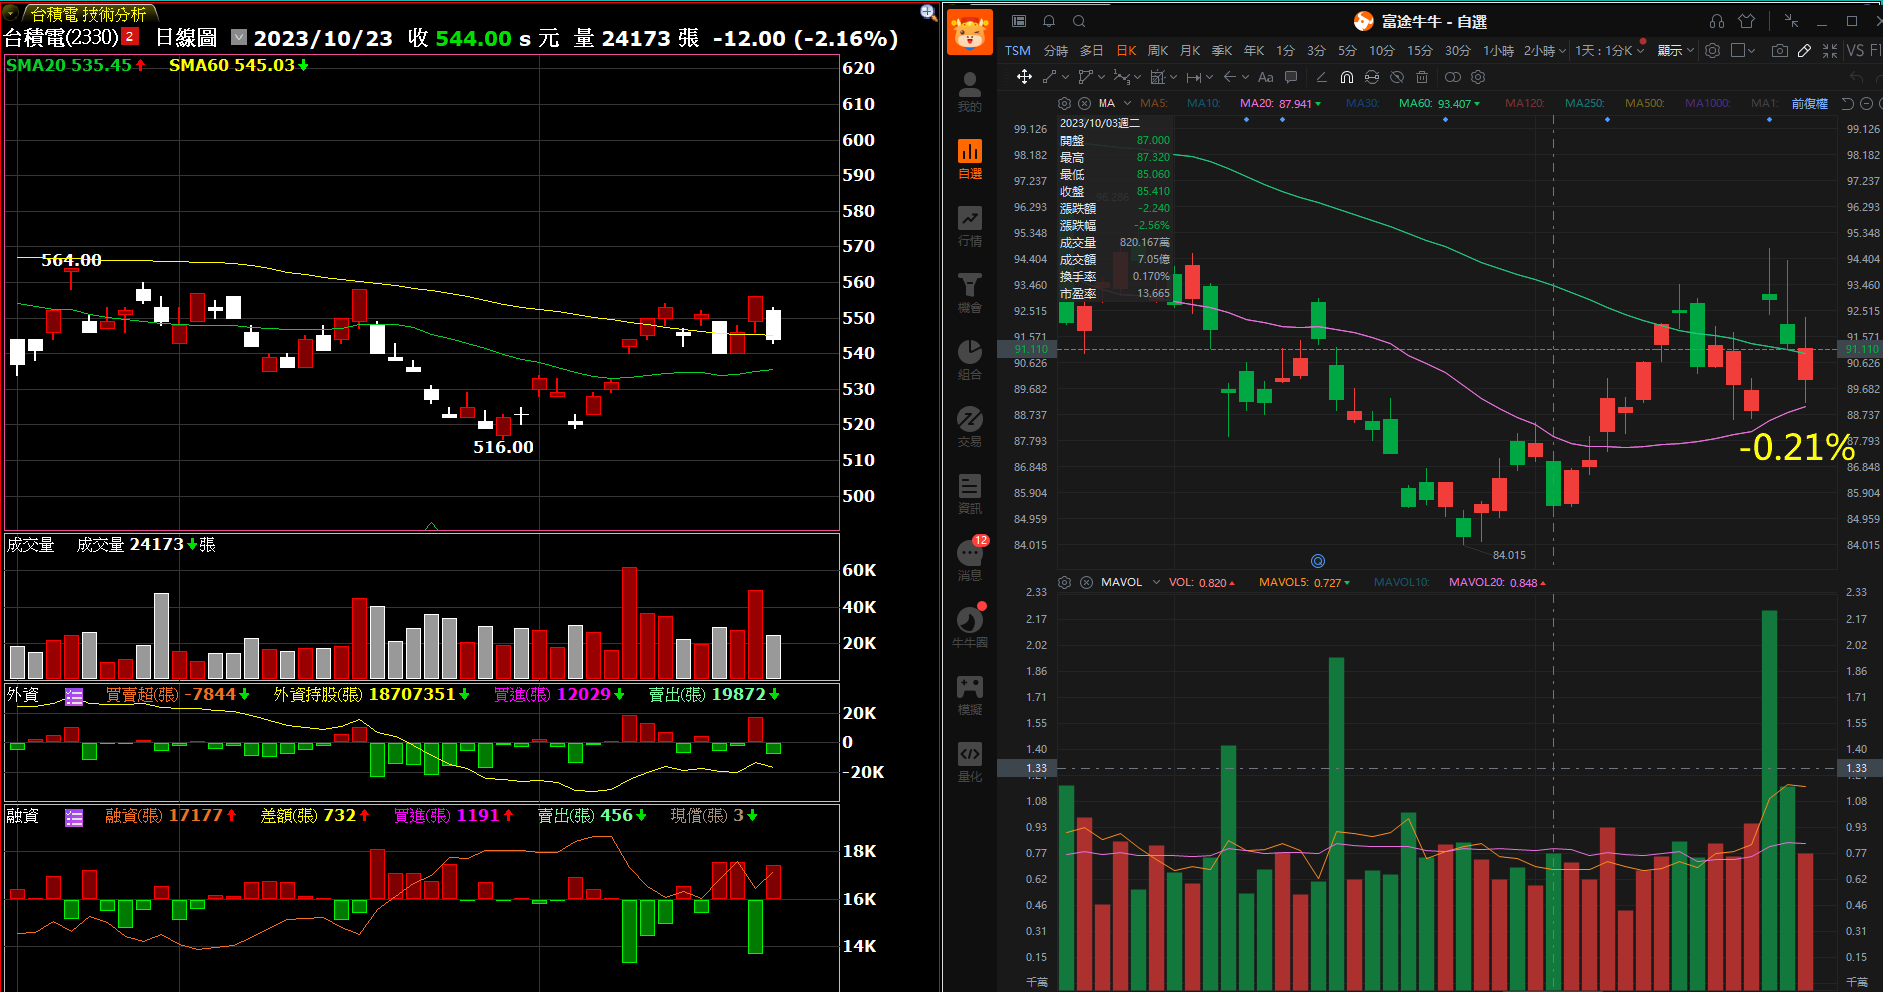Open the 自選 watchlist sidebar icon

970,158
